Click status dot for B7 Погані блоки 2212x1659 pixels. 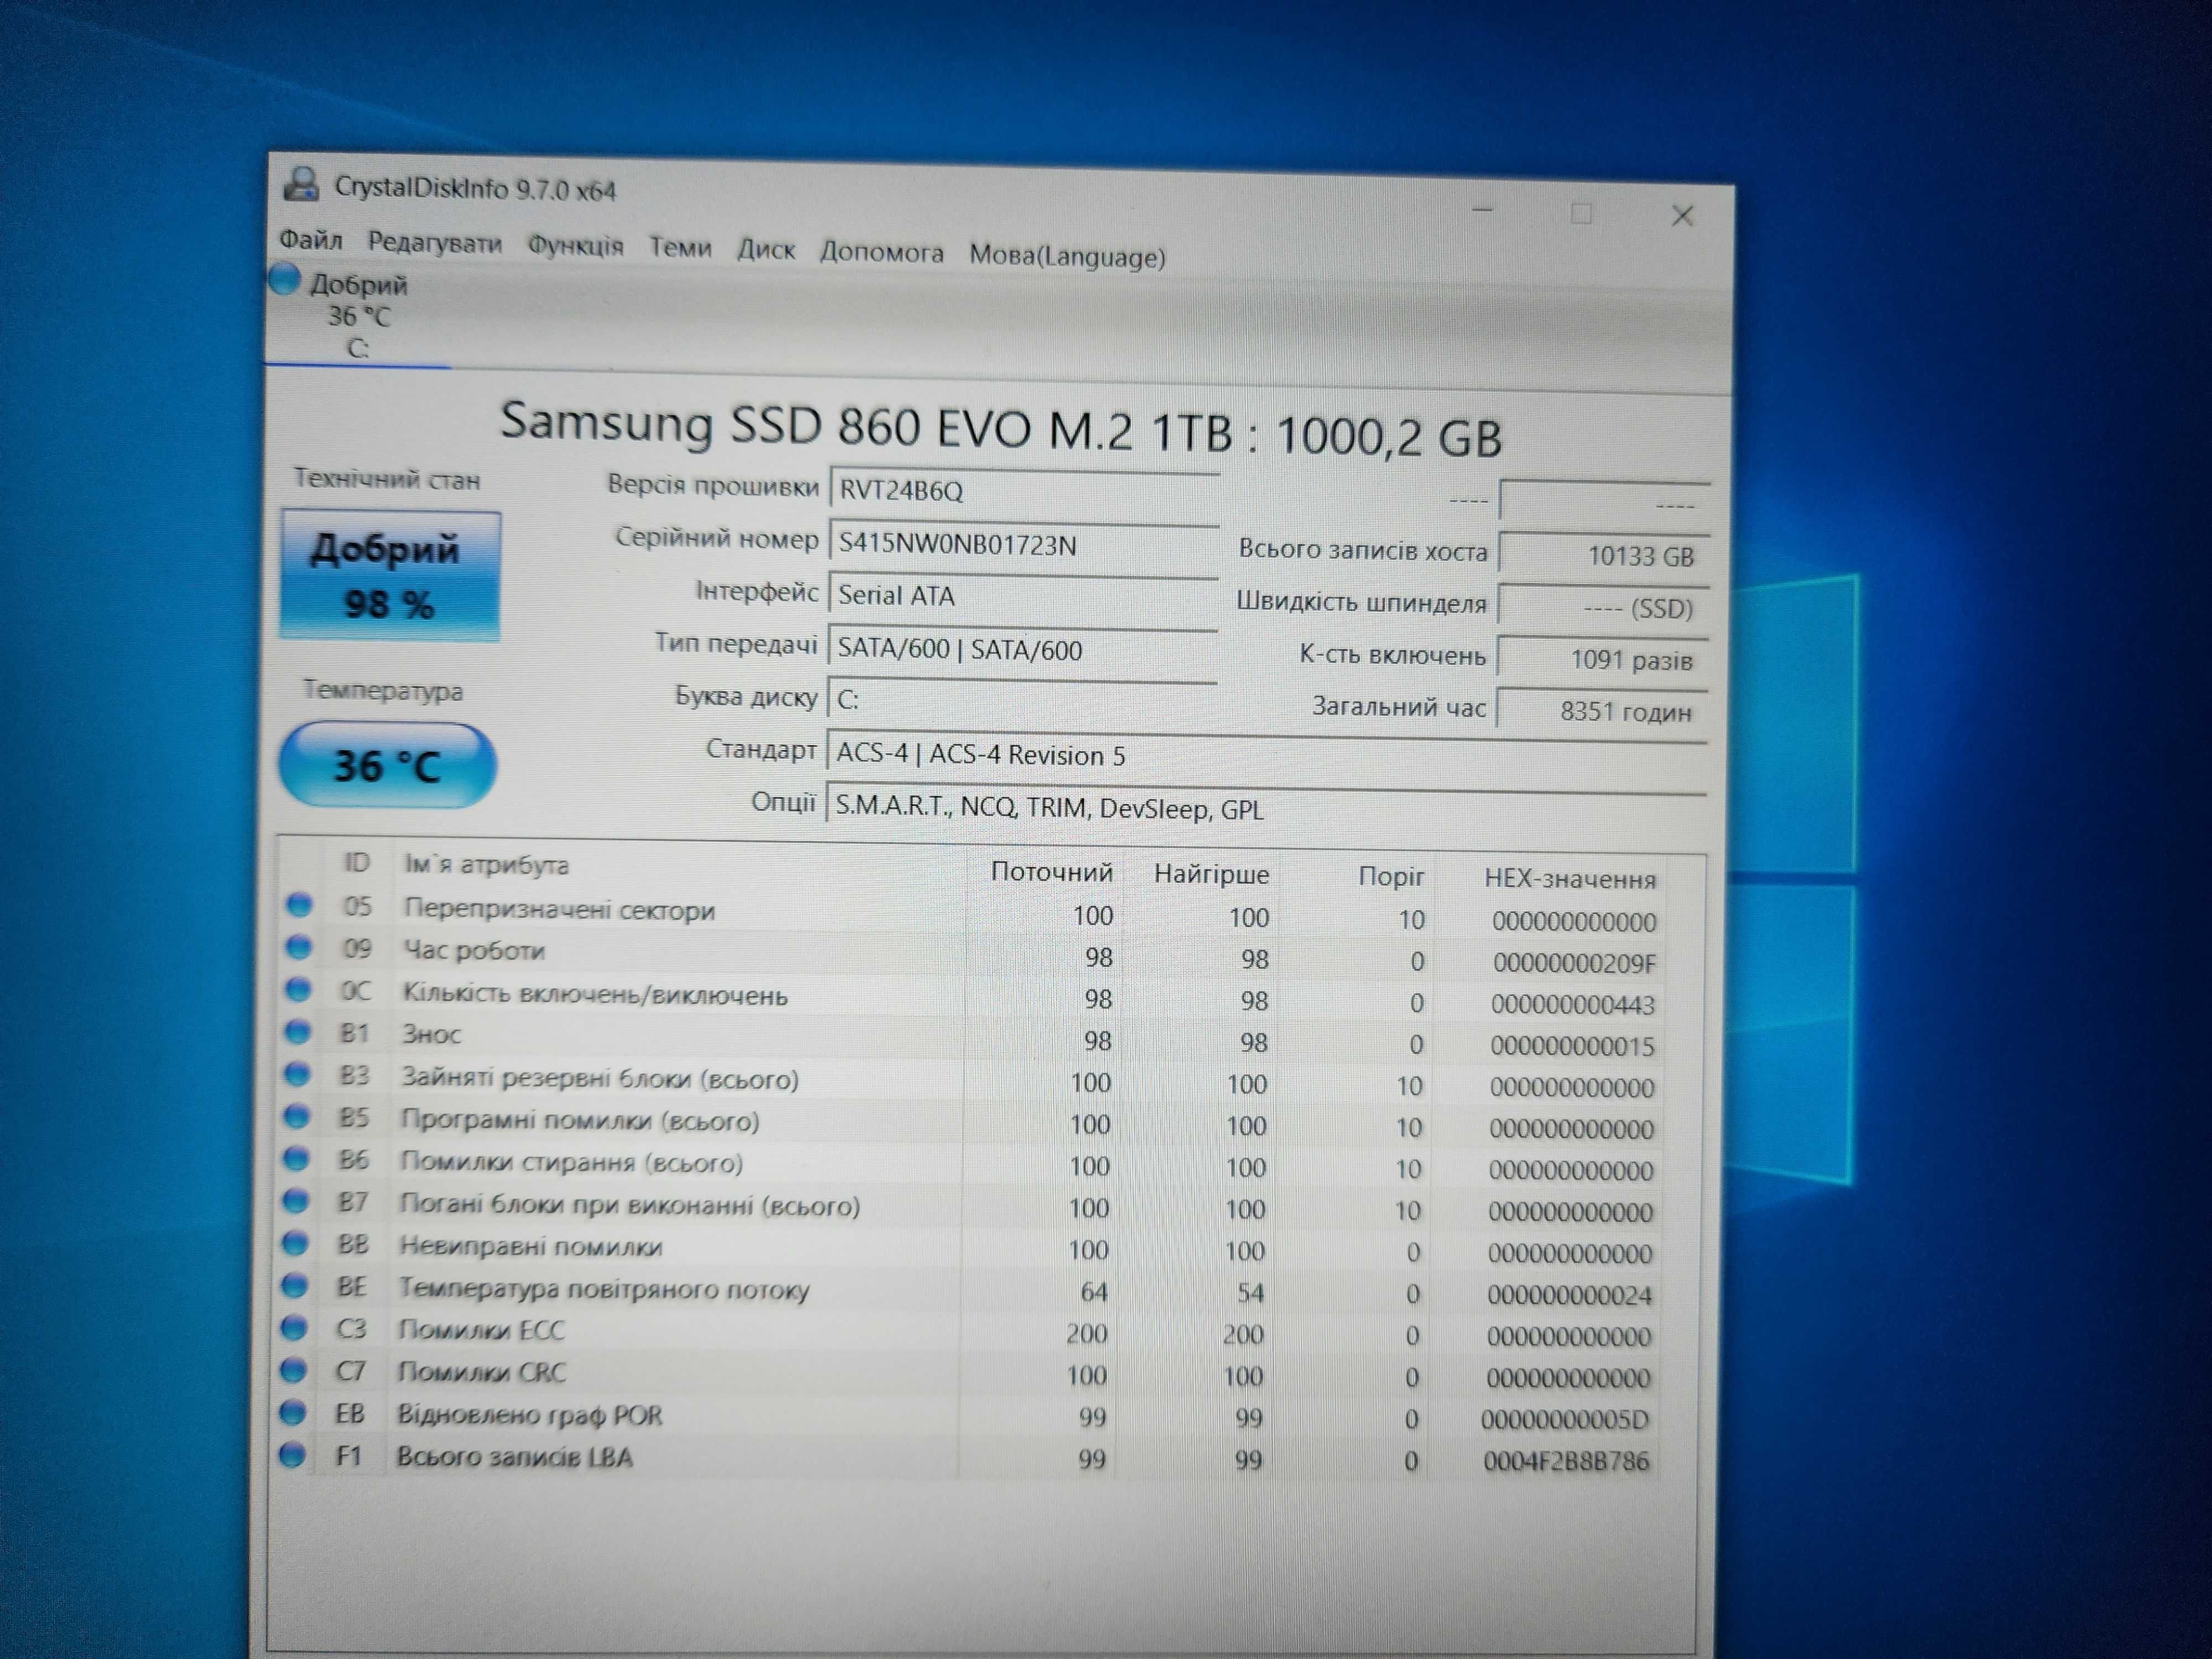[x=296, y=1200]
